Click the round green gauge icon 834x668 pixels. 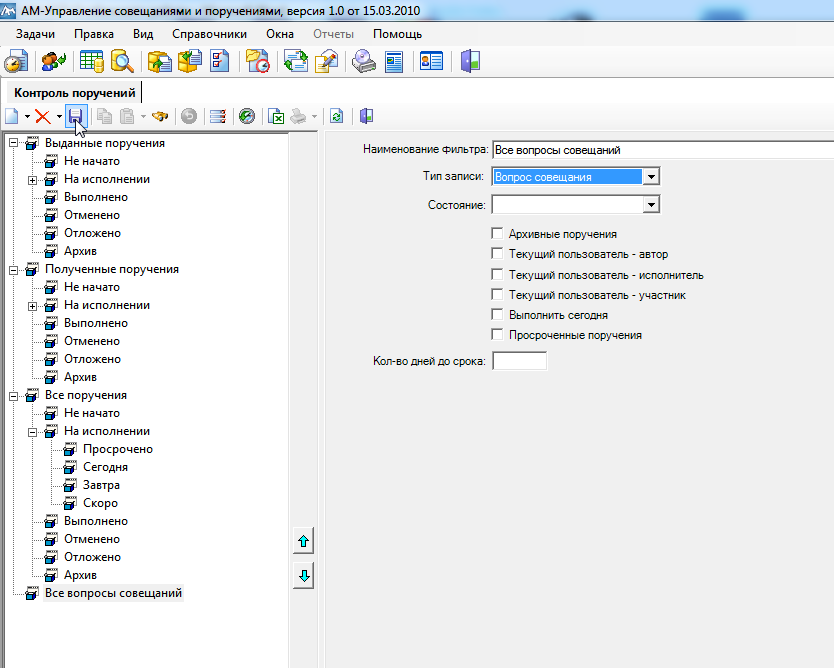click(247, 116)
